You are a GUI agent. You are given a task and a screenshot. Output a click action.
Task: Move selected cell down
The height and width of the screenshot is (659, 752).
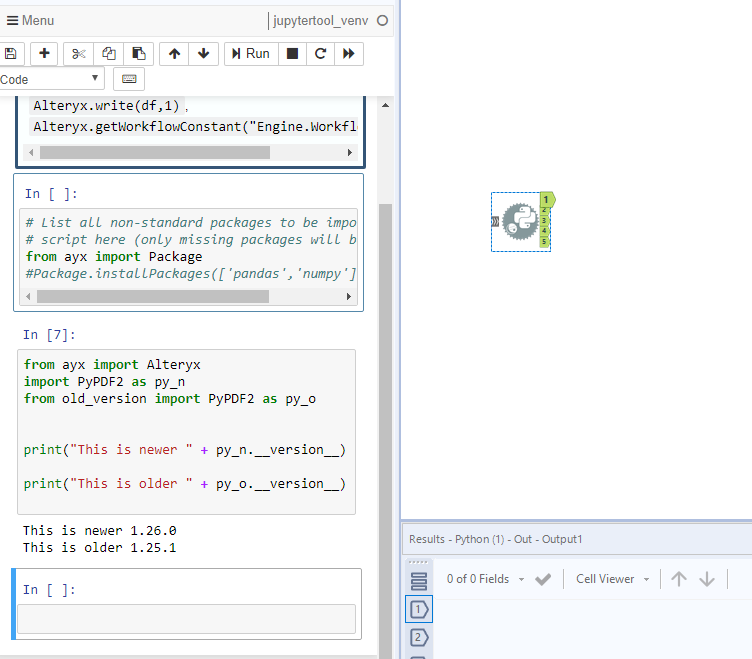pos(203,54)
